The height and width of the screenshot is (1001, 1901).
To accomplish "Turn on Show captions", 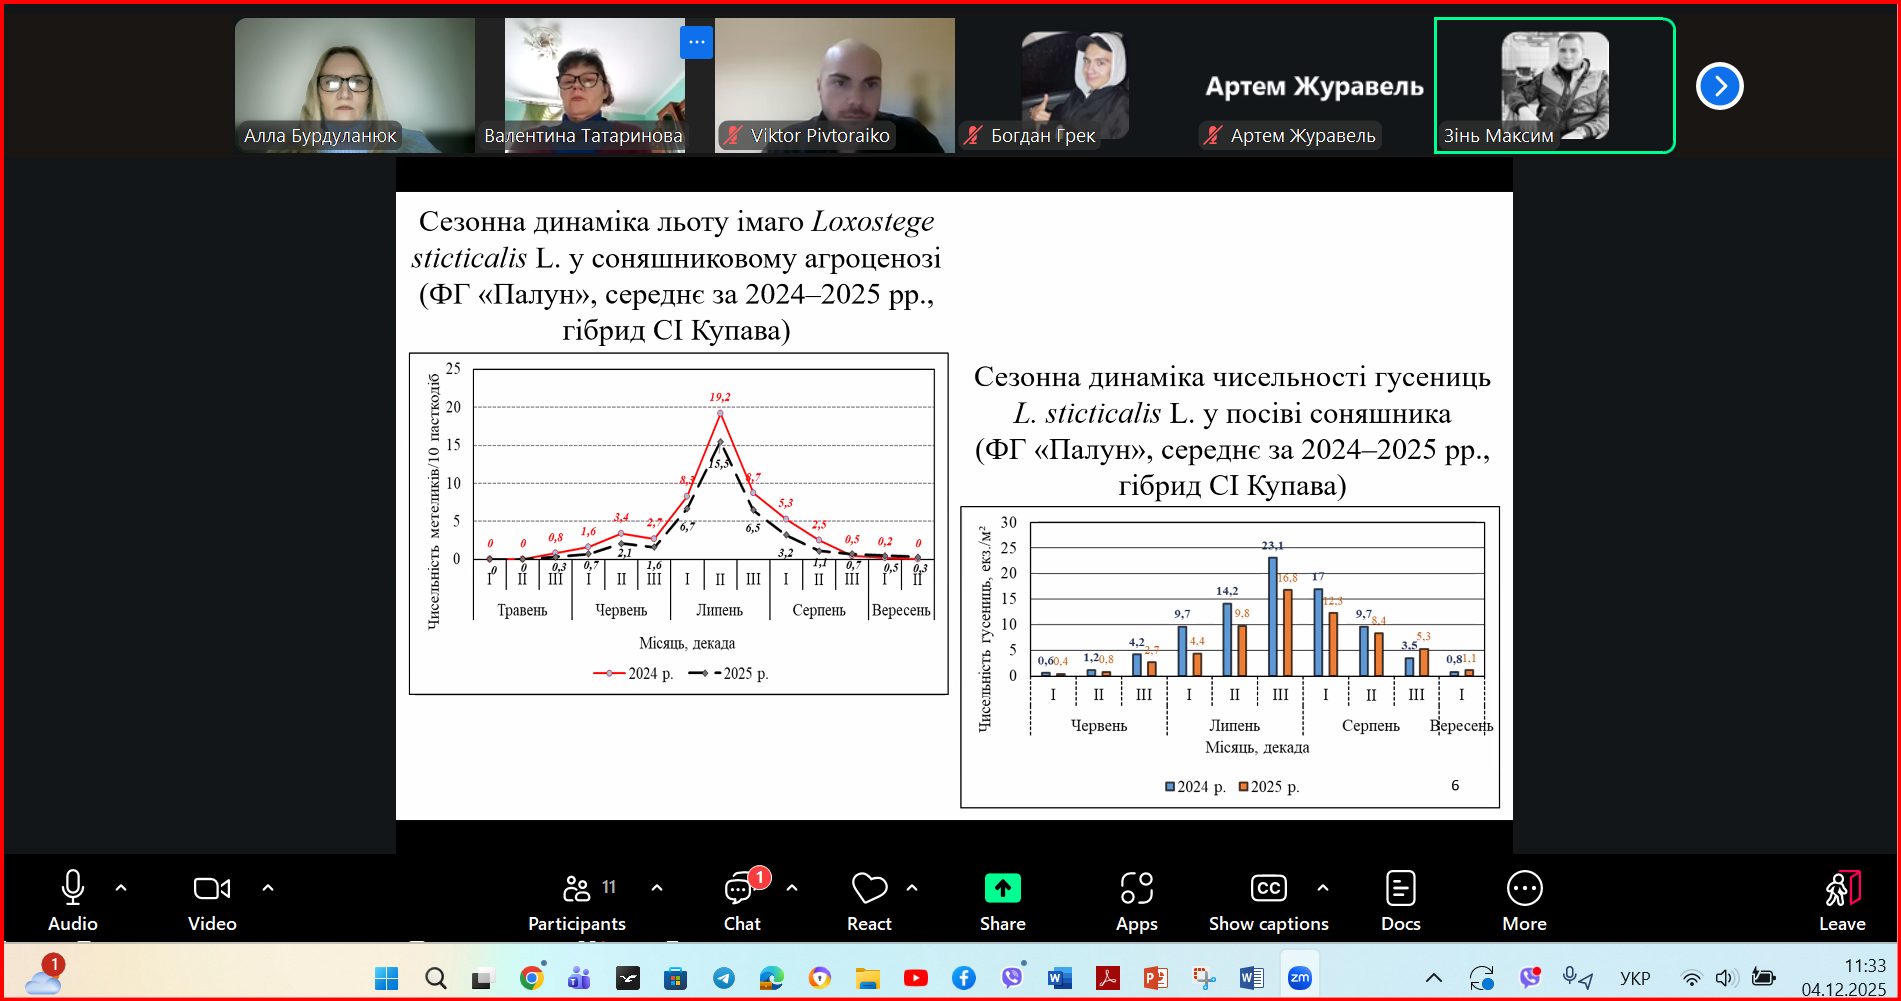I will pyautogui.click(x=1268, y=900).
